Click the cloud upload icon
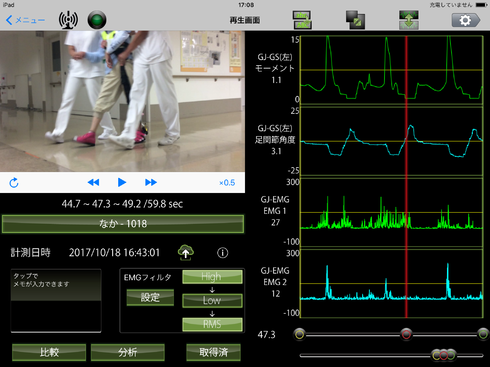The height and width of the screenshot is (367, 490). point(186,252)
